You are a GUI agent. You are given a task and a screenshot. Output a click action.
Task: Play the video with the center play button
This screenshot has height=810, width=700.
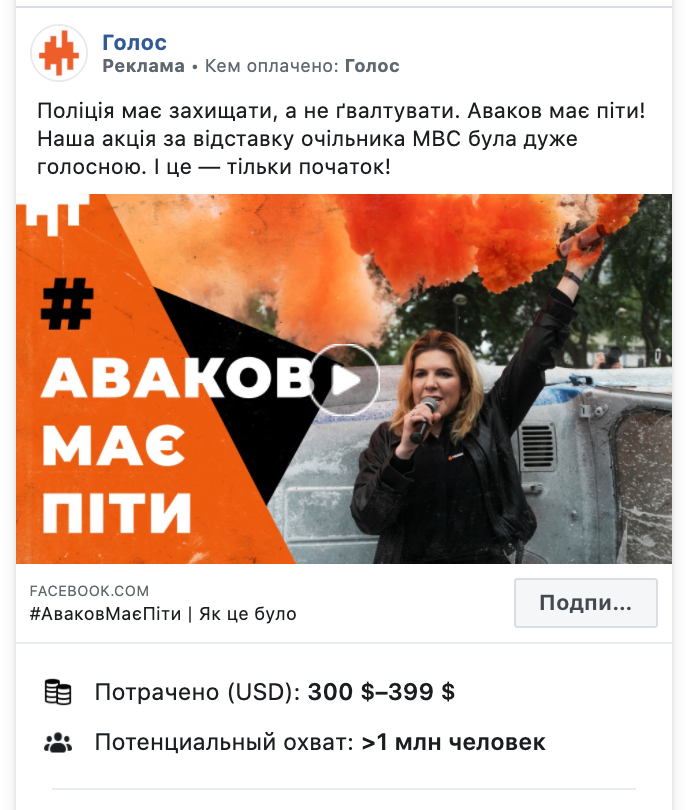pyautogui.click(x=344, y=380)
